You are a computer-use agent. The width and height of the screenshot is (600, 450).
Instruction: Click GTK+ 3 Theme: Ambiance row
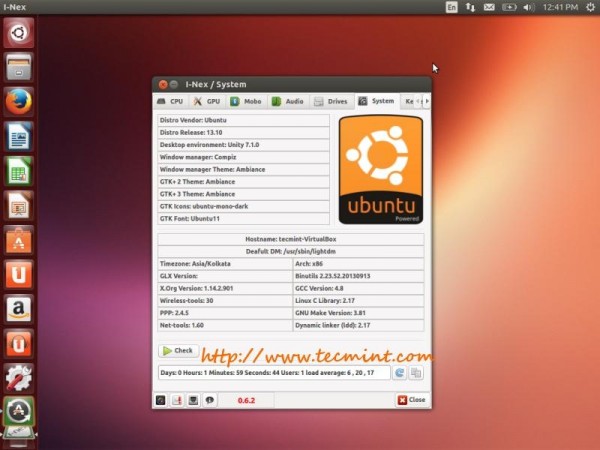click(243, 194)
